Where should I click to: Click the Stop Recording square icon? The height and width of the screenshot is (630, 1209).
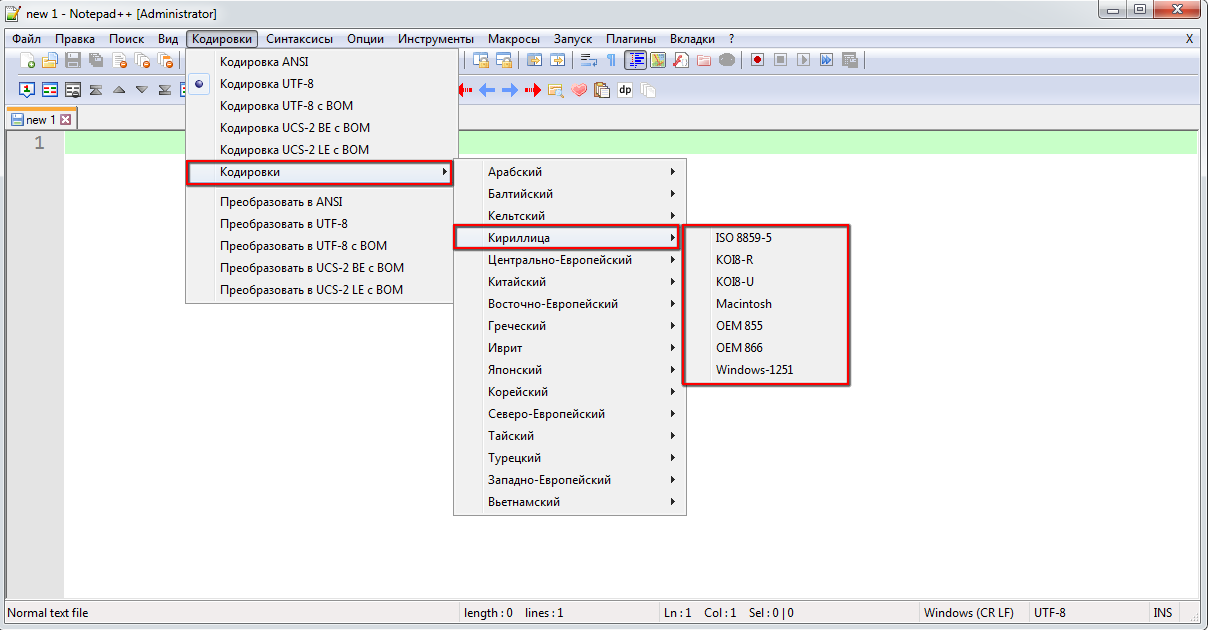780,60
